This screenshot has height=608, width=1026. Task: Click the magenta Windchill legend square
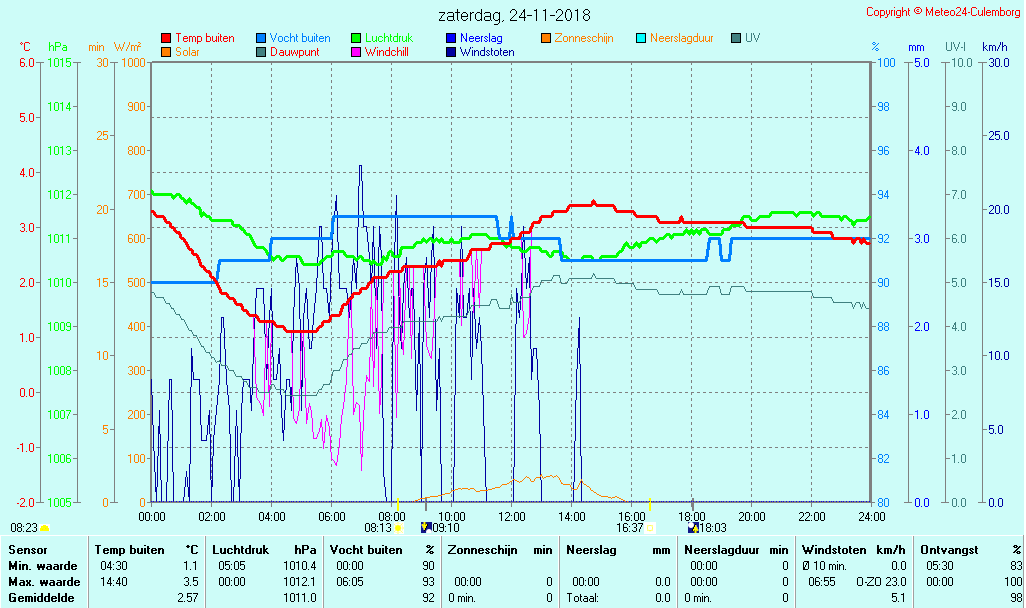tap(356, 52)
